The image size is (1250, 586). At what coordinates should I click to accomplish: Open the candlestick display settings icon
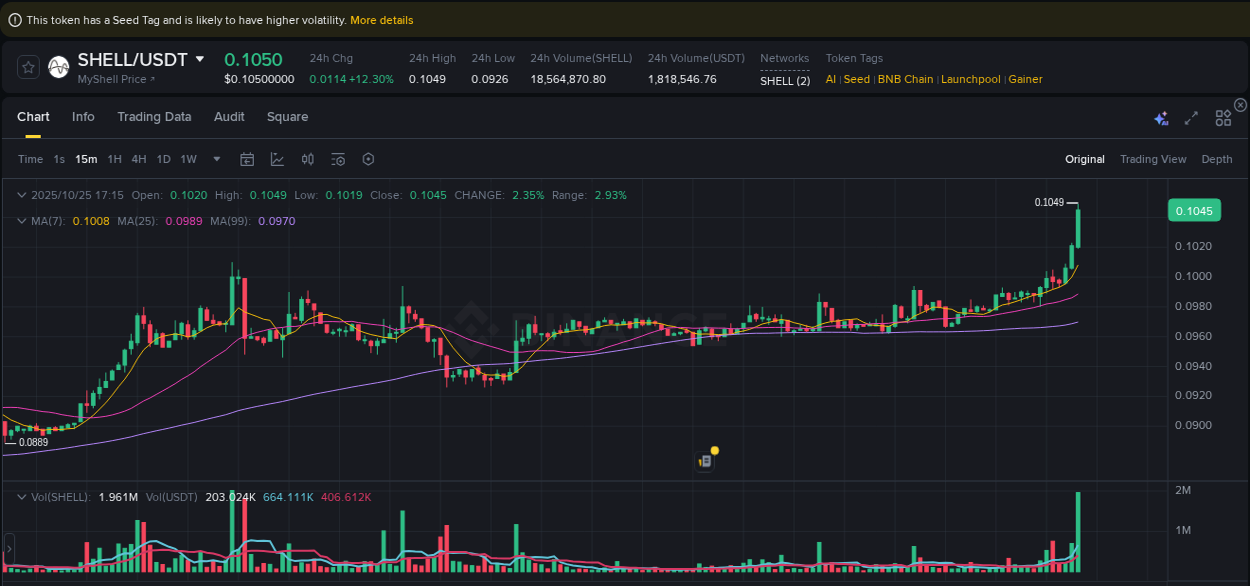tap(307, 158)
